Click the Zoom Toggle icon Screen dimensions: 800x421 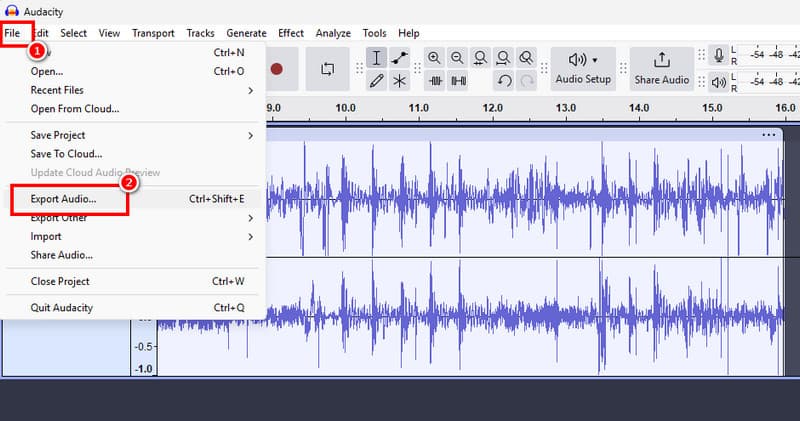pos(526,58)
